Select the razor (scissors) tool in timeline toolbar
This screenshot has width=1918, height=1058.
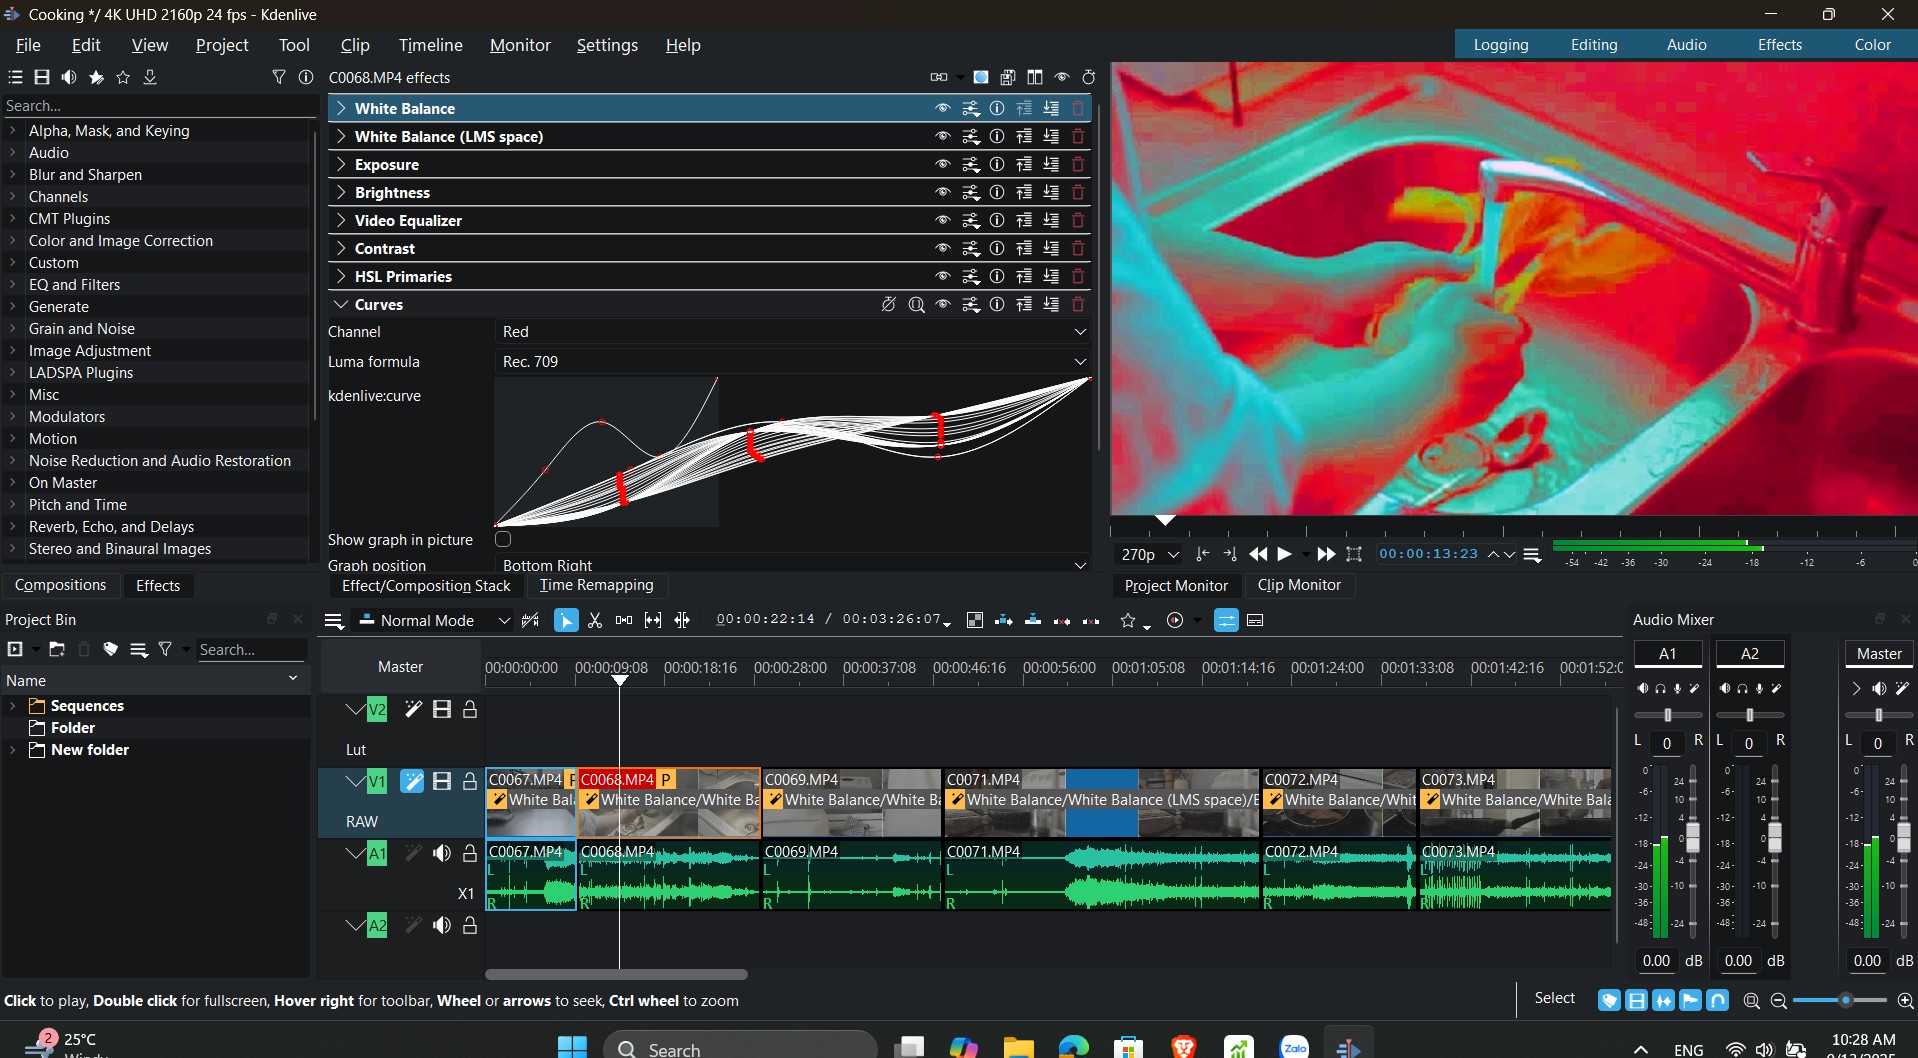(595, 621)
